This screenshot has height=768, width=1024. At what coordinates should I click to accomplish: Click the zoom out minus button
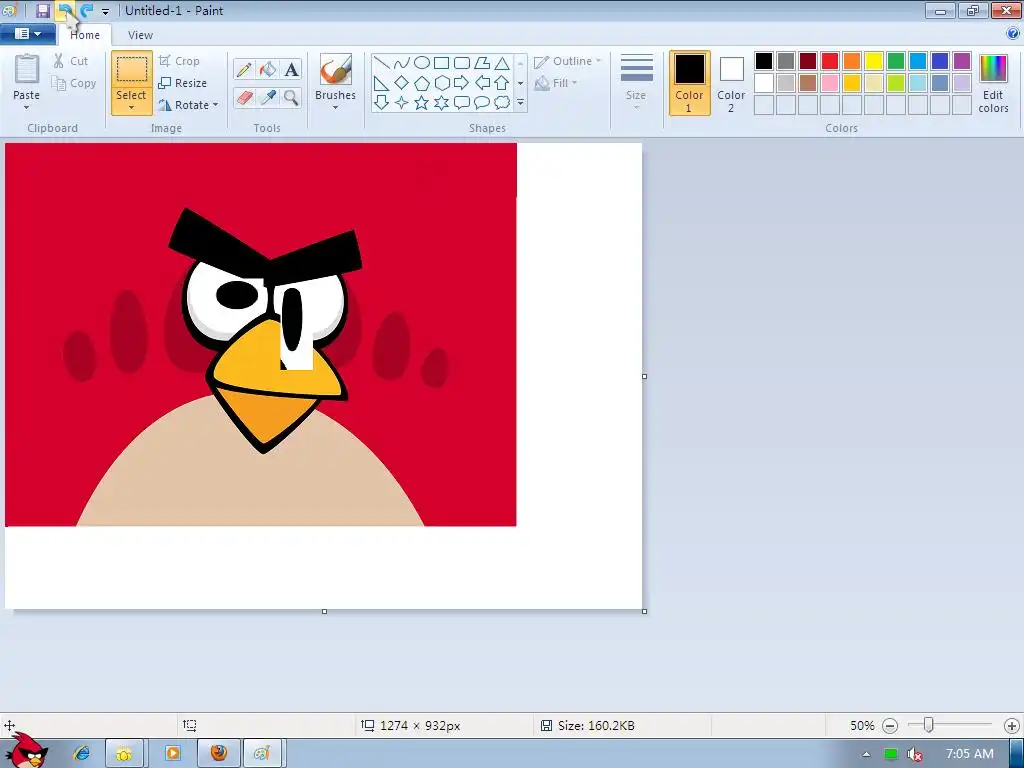(x=890, y=726)
